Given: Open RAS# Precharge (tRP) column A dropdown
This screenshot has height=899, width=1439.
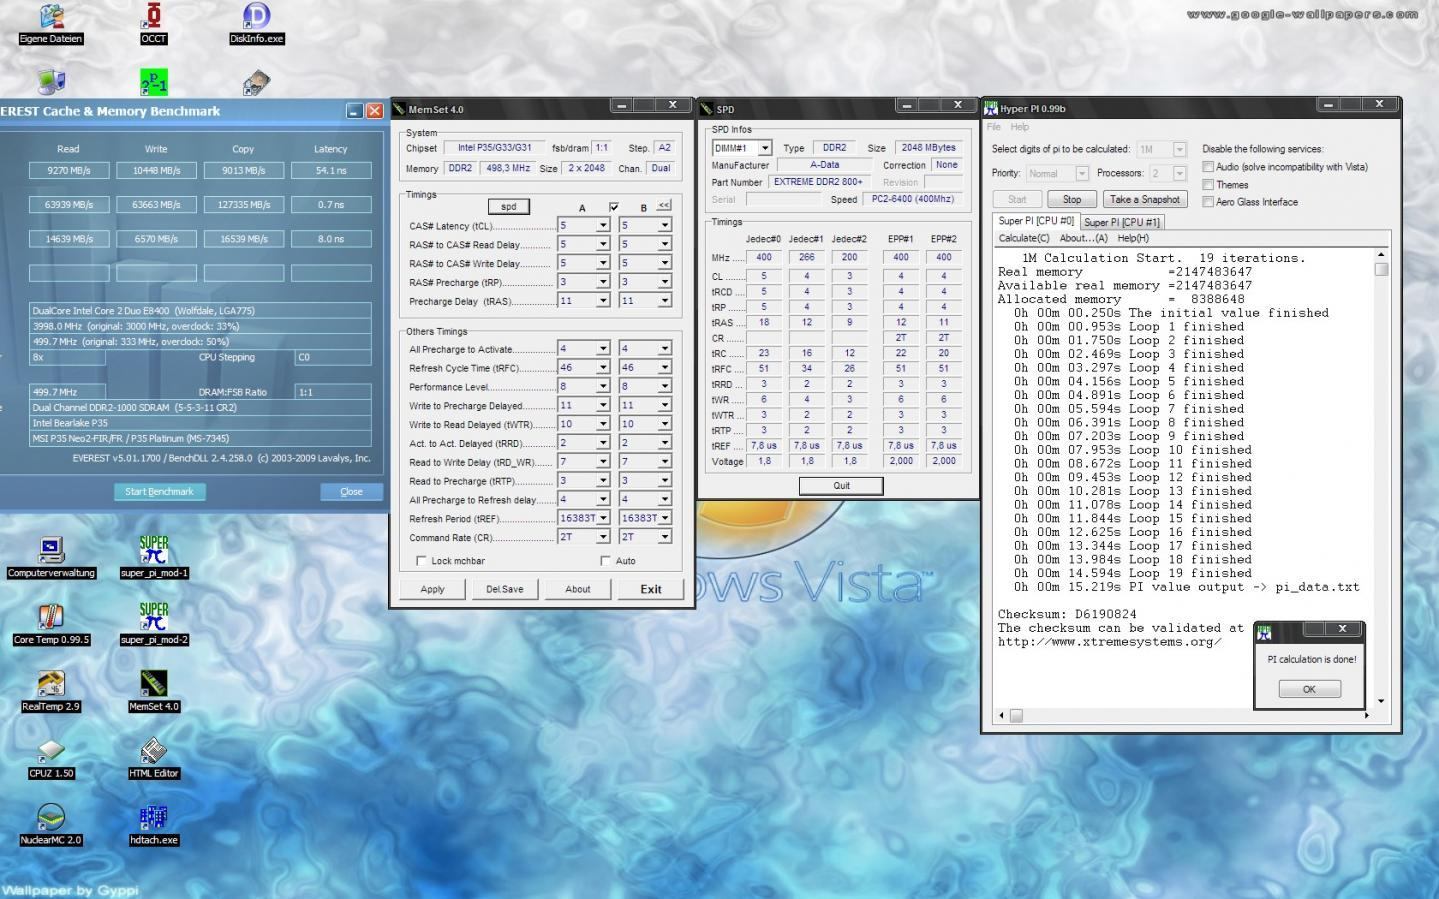Looking at the screenshot, I should tap(603, 282).
